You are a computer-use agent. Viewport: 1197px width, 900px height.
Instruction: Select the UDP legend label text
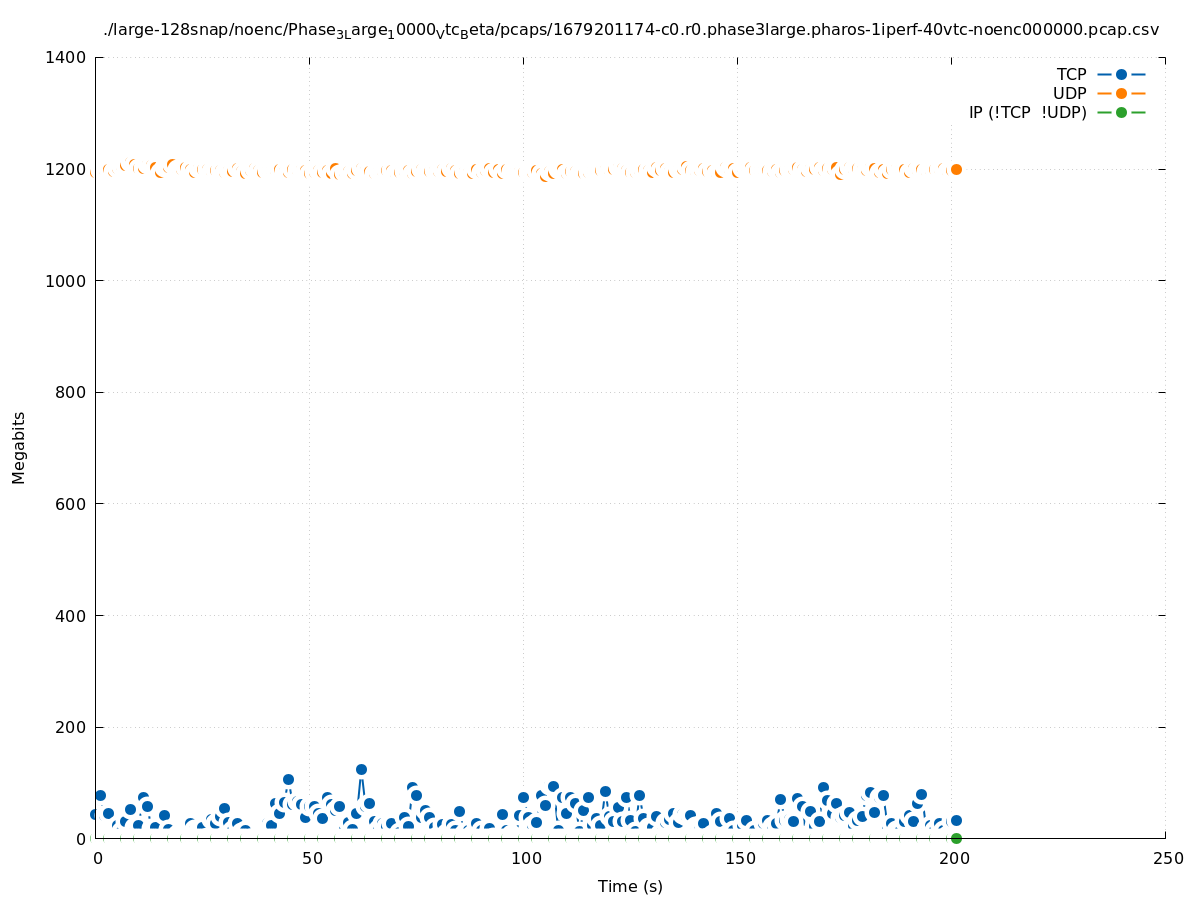coord(1069,93)
